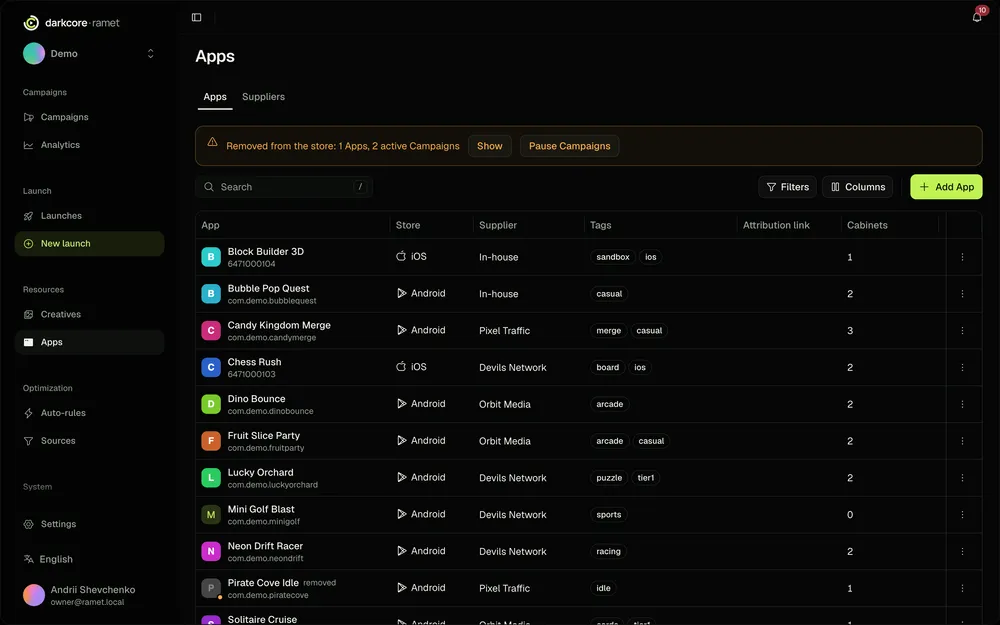Open row menu for Block Builder 3D
This screenshot has width=1000, height=625.
point(962,257)
